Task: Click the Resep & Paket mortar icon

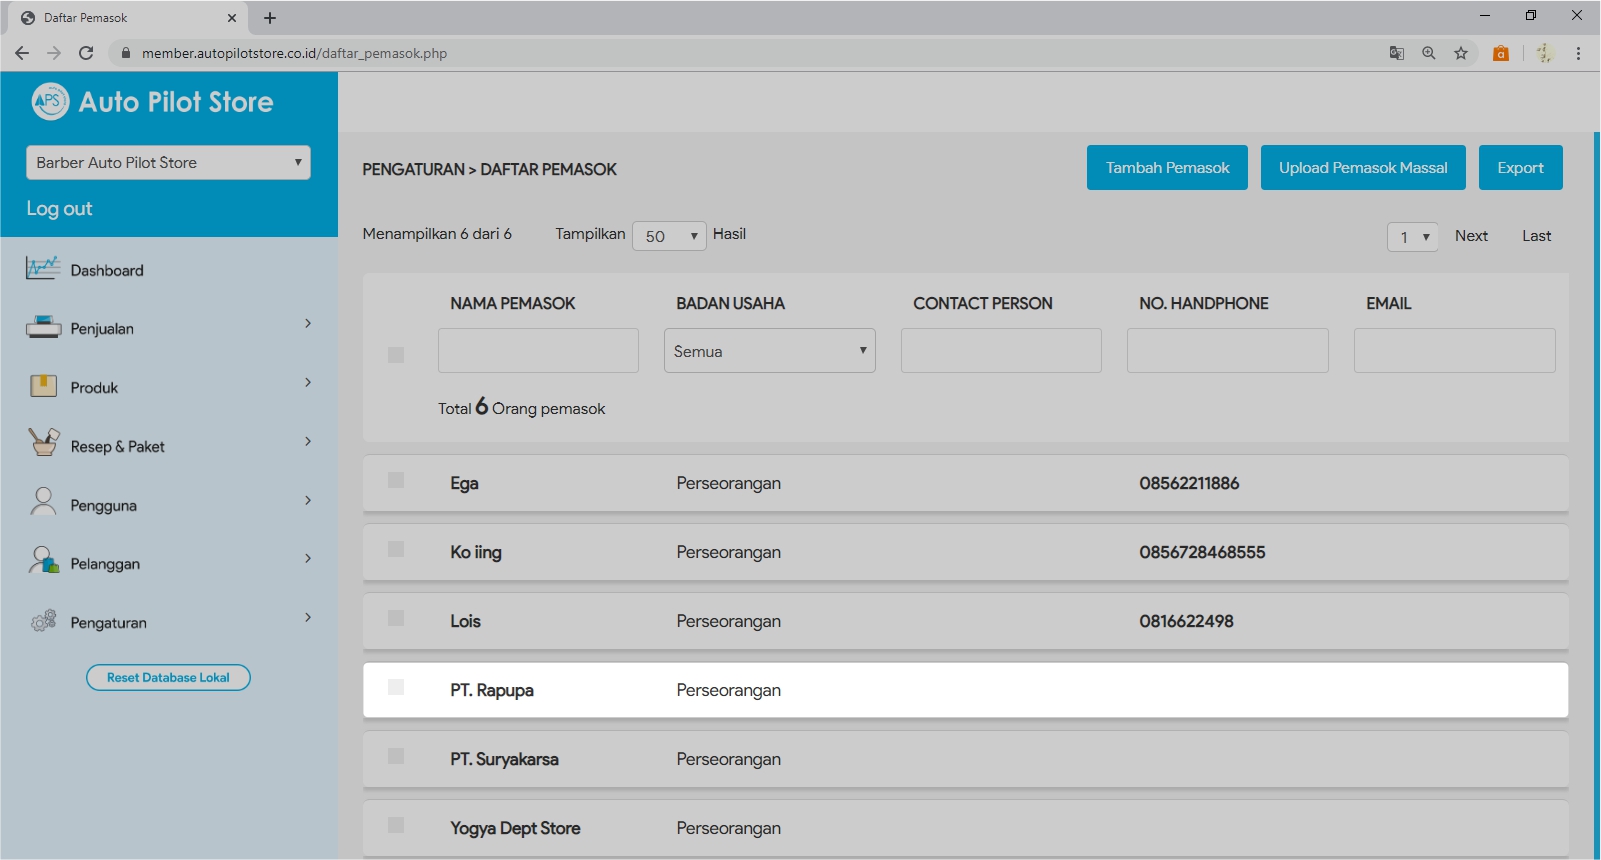Action: click(43, 443)
